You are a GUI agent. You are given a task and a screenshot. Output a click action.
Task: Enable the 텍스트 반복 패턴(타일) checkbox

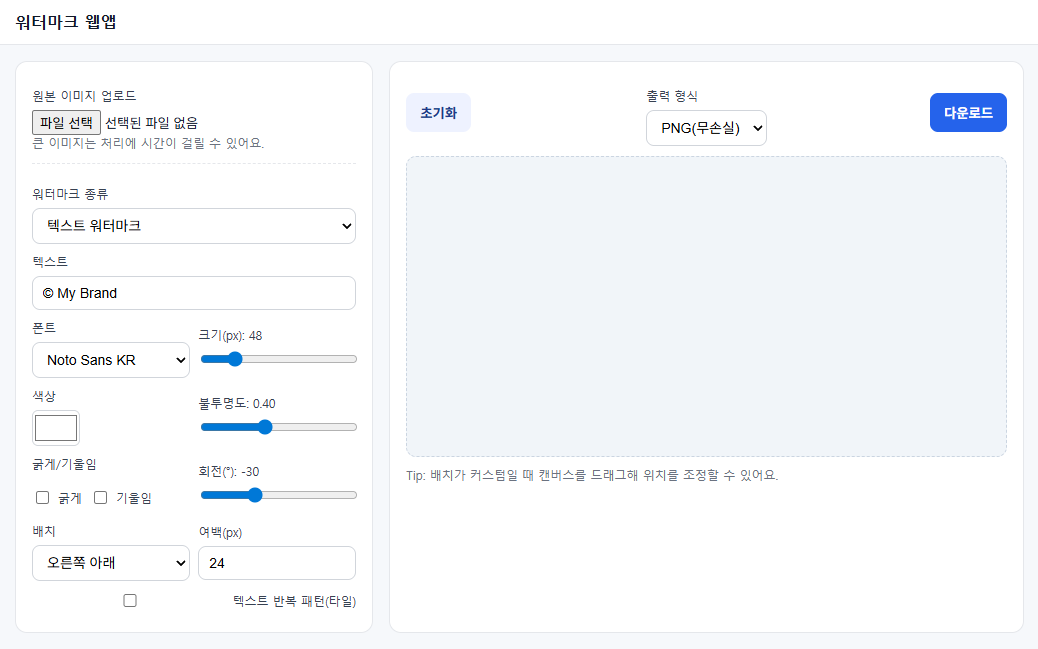point(130,601)
